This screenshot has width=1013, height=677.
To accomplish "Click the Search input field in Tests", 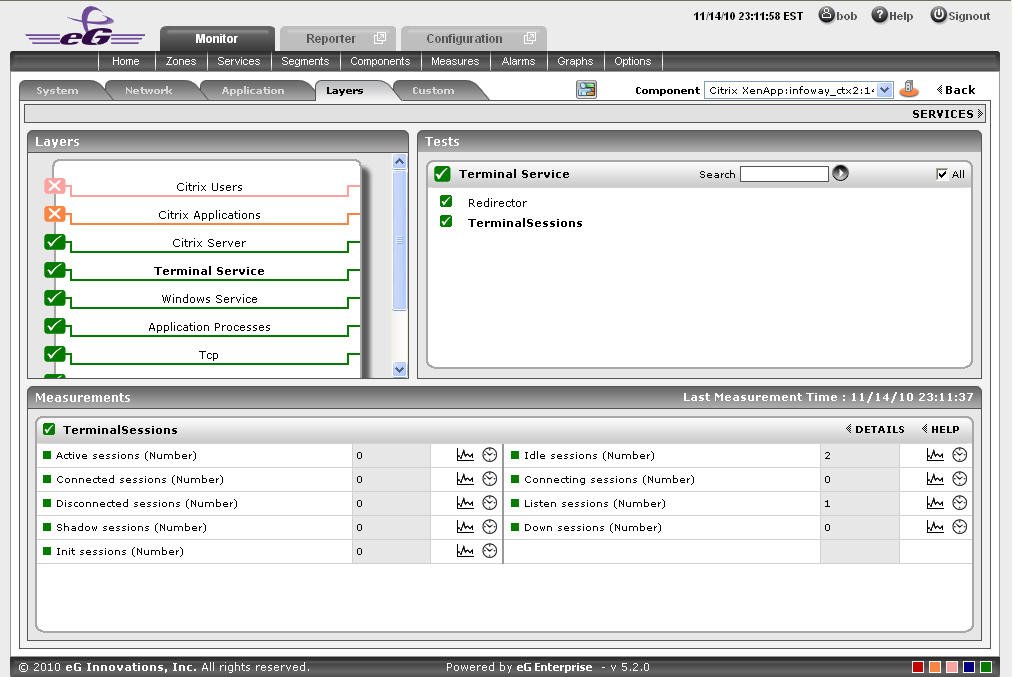I will [784, 174].
